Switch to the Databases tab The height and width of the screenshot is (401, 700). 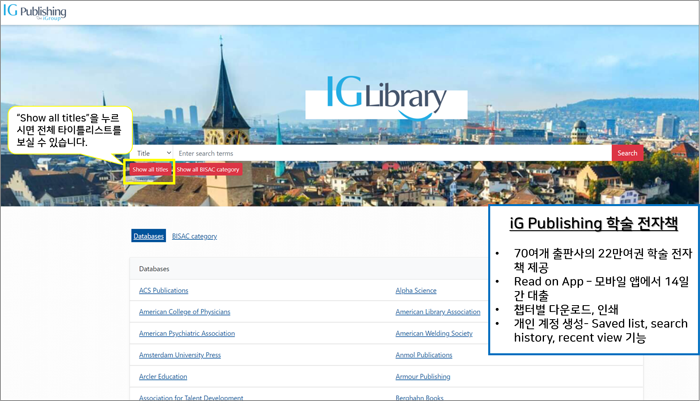click(149, 236)
